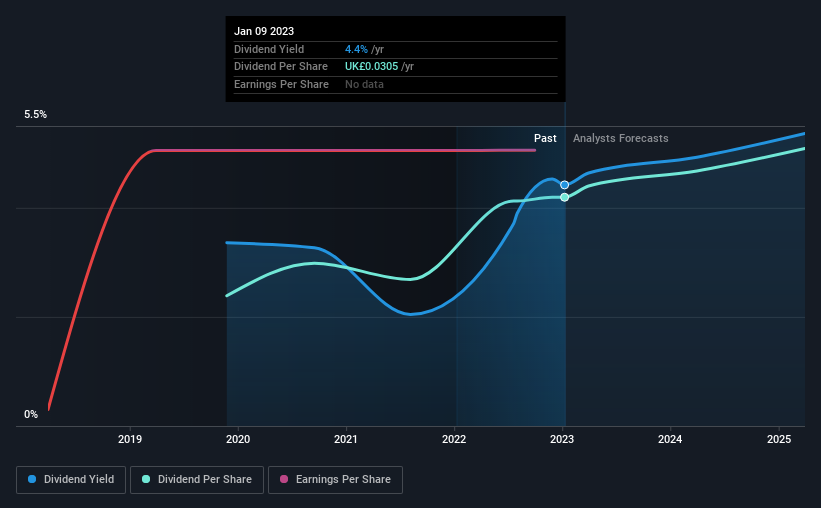Viewport: 821px width, 508px height.
Task: Click the UK£0.0305 dividend per share value
Action: pos(371,67)
